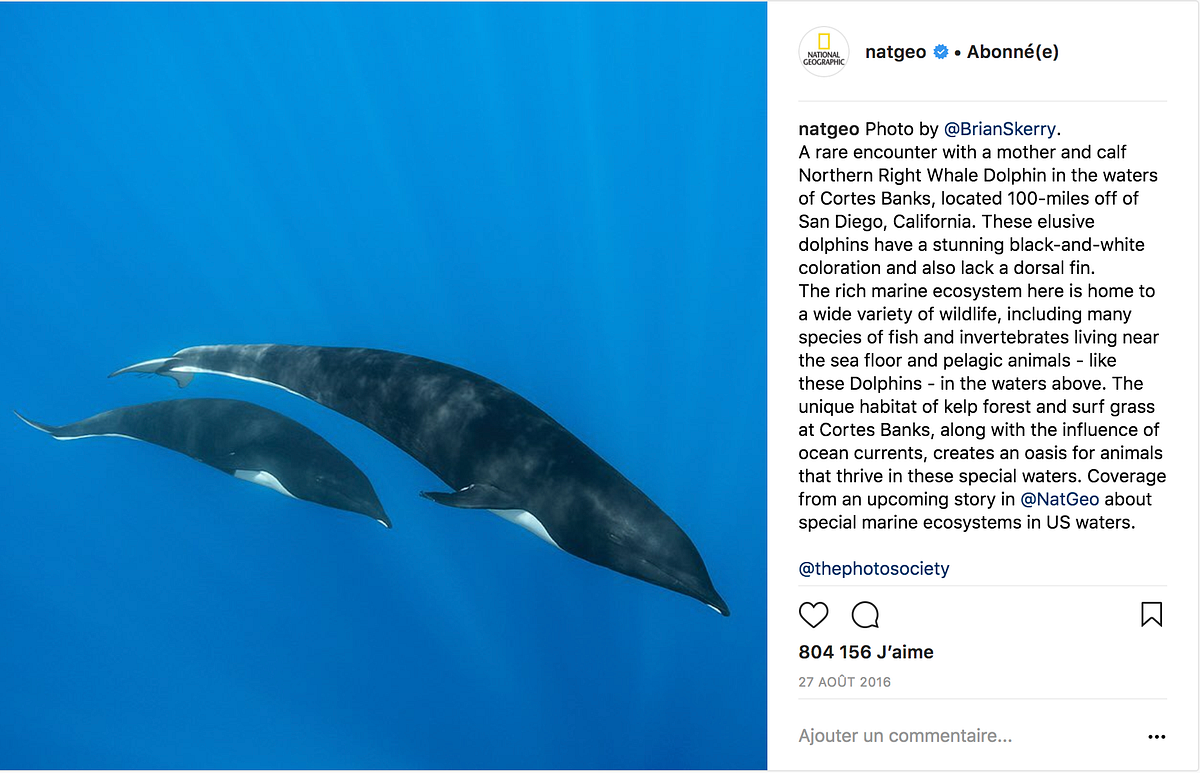Click natgeo username in the caption
Screen dimensions: 1200x773
point(829,129)
